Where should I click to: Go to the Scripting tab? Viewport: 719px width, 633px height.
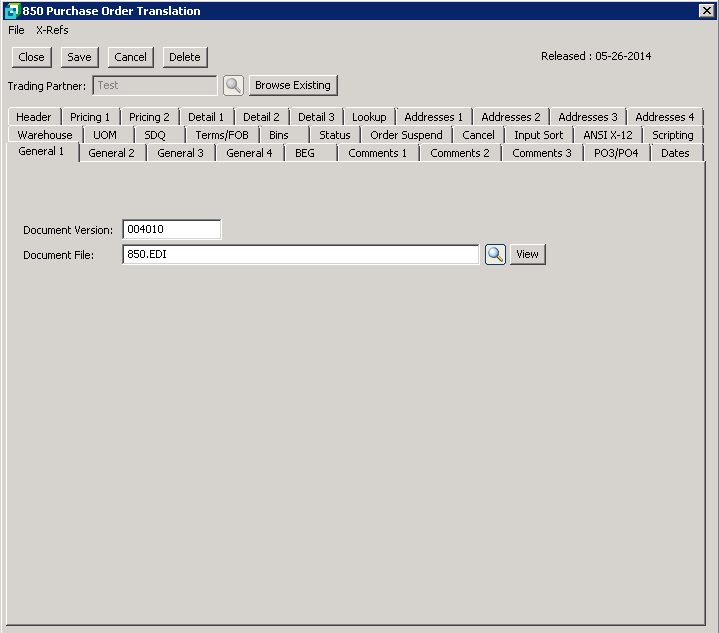tap(672, 135)
